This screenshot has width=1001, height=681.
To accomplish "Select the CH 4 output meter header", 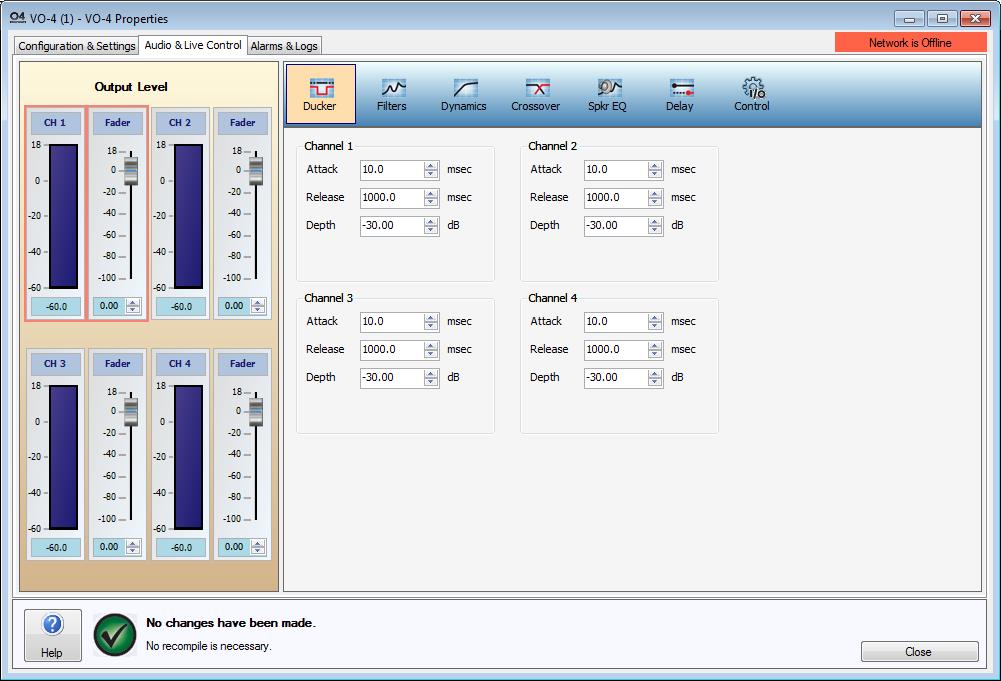I will point(180,364).
